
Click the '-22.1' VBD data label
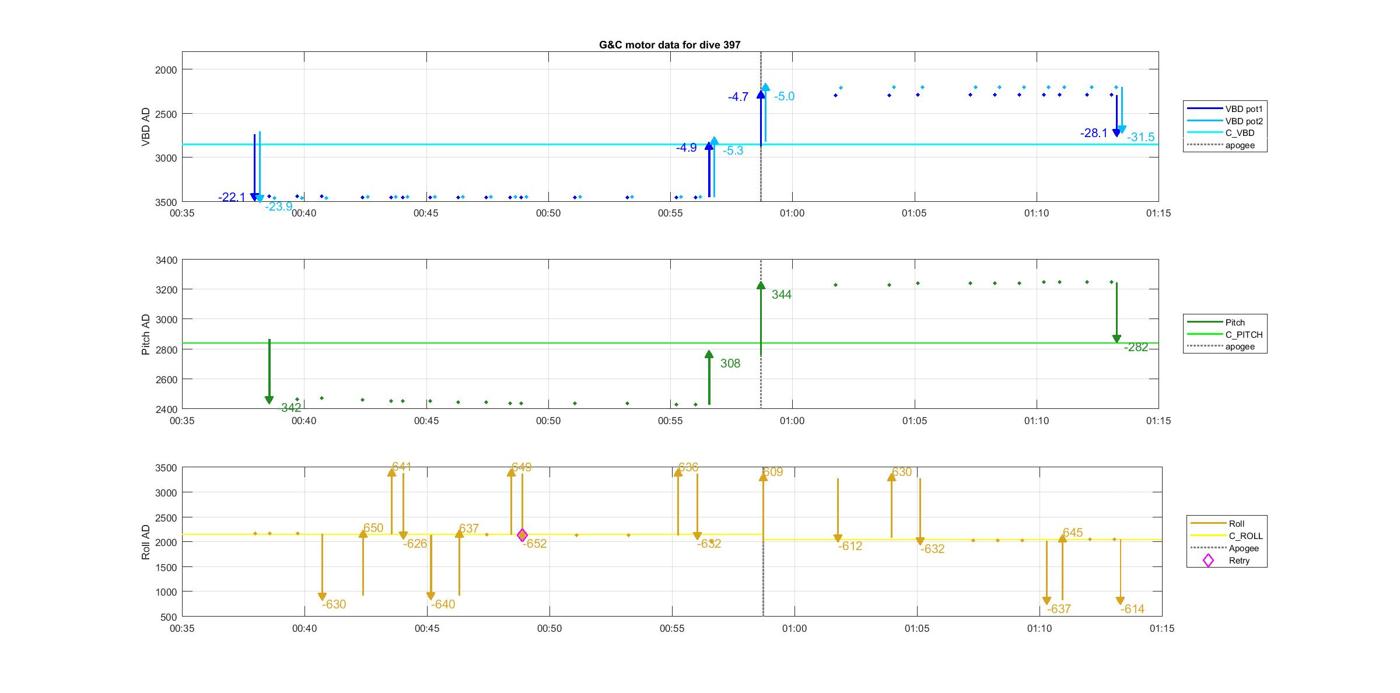point(232,197)
